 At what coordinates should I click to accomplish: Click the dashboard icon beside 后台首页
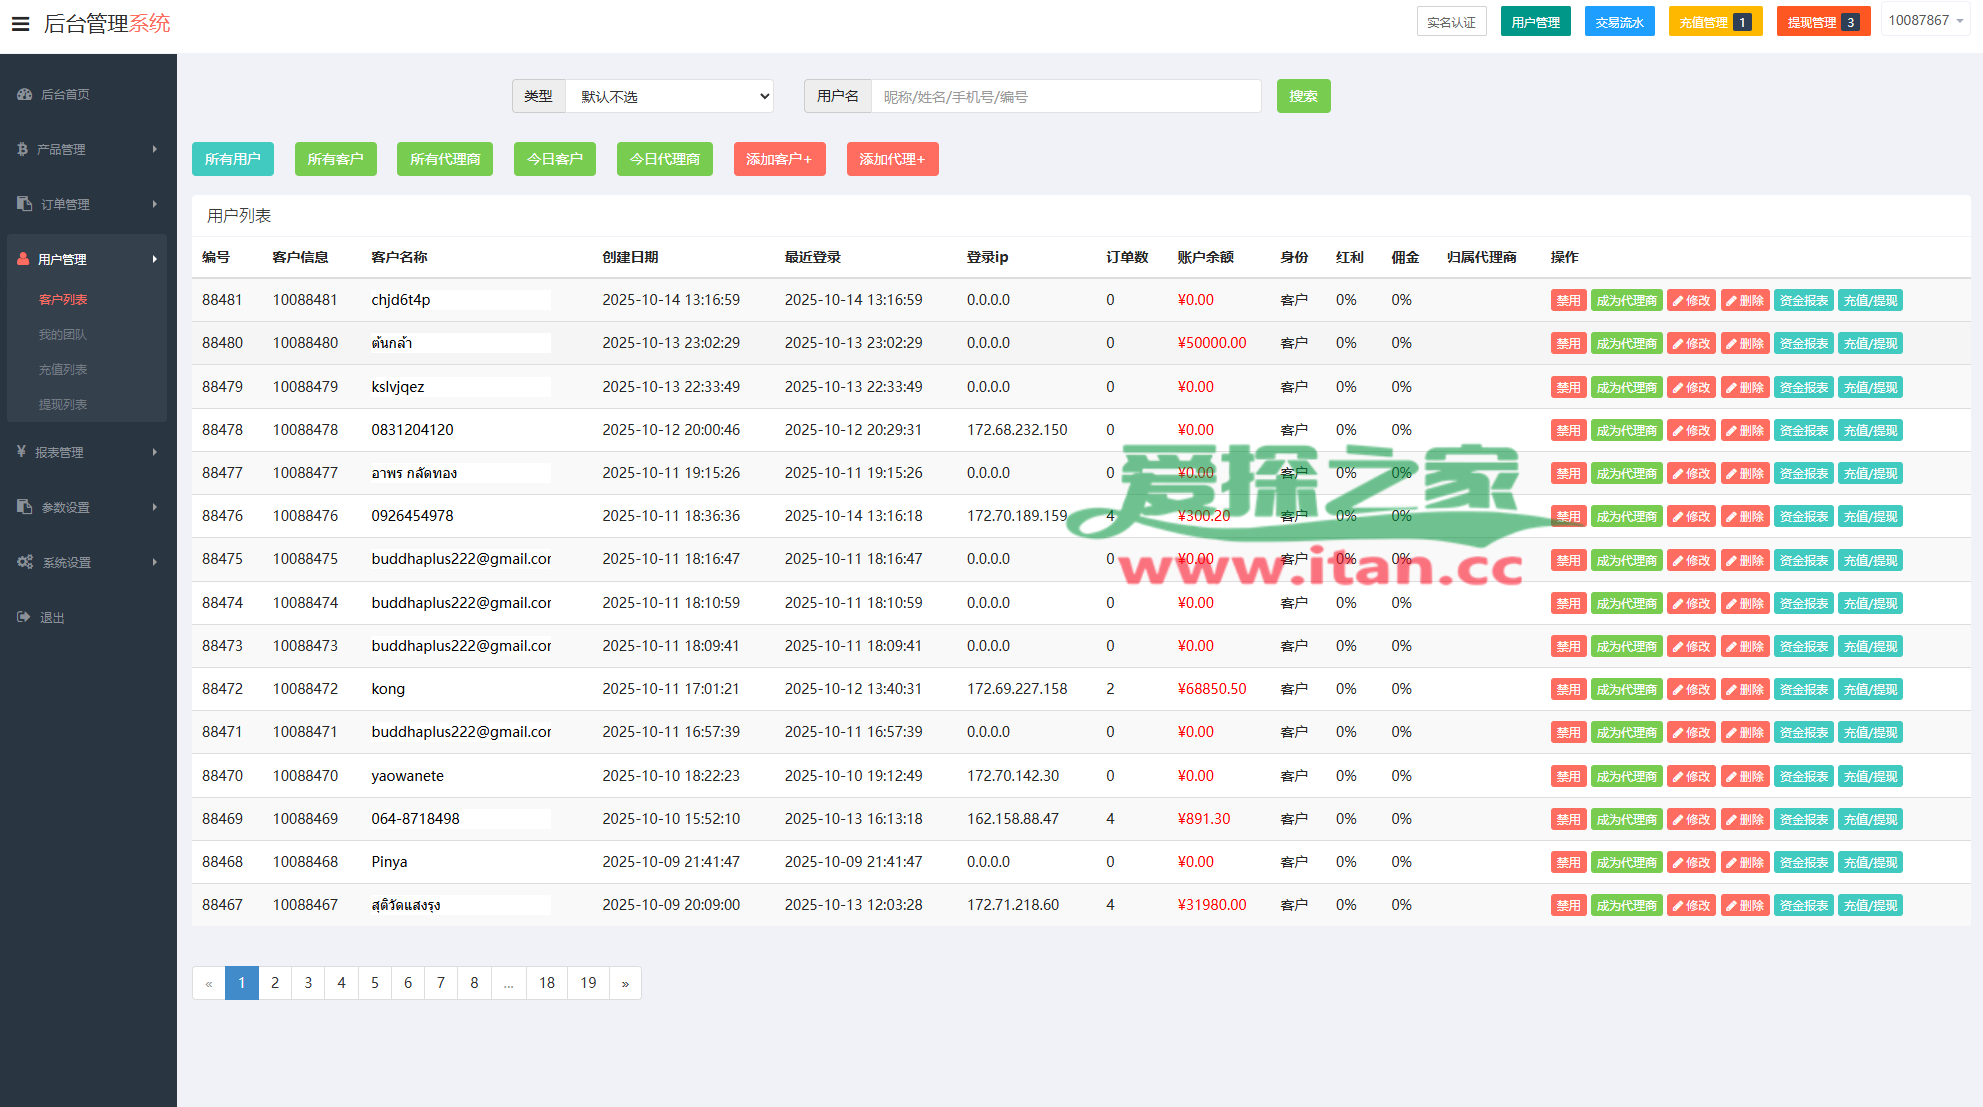pyautogui.click(x=24, y=94)
